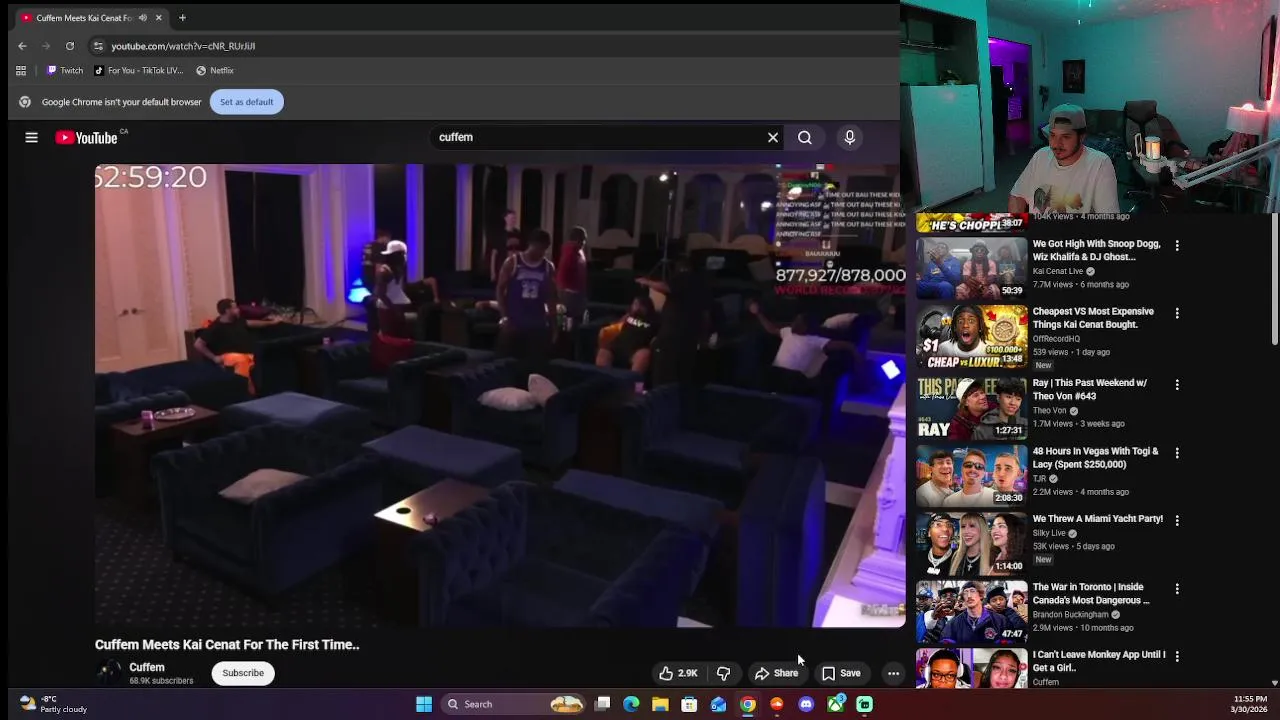
Task: Start voice search with the microphone
Action: pyautogui.click(x=850, y=138)
